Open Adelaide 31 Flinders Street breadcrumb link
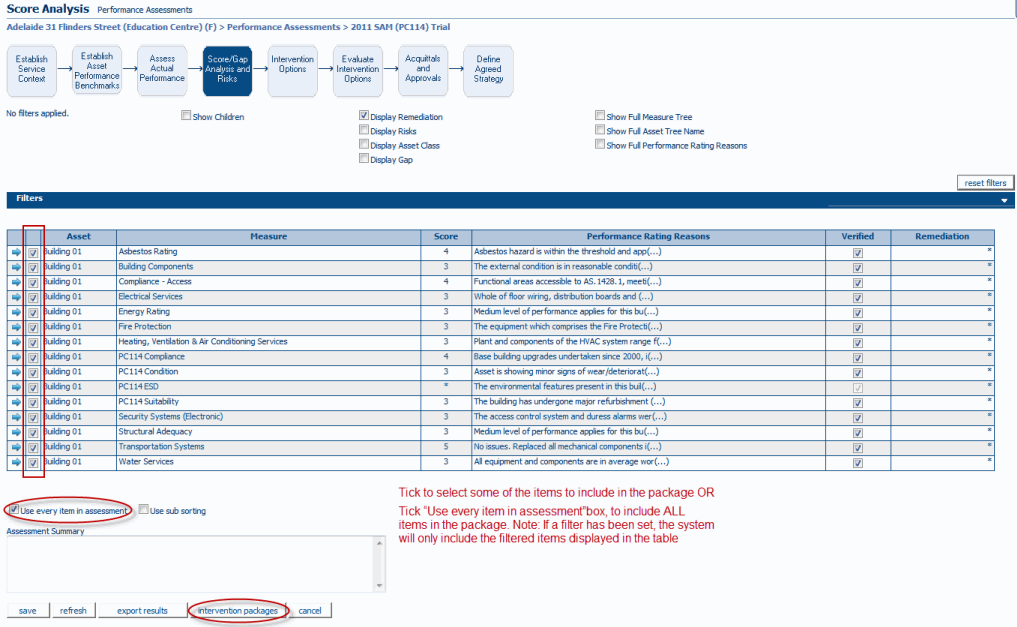 pyautogui.click(x=112, y=27)
